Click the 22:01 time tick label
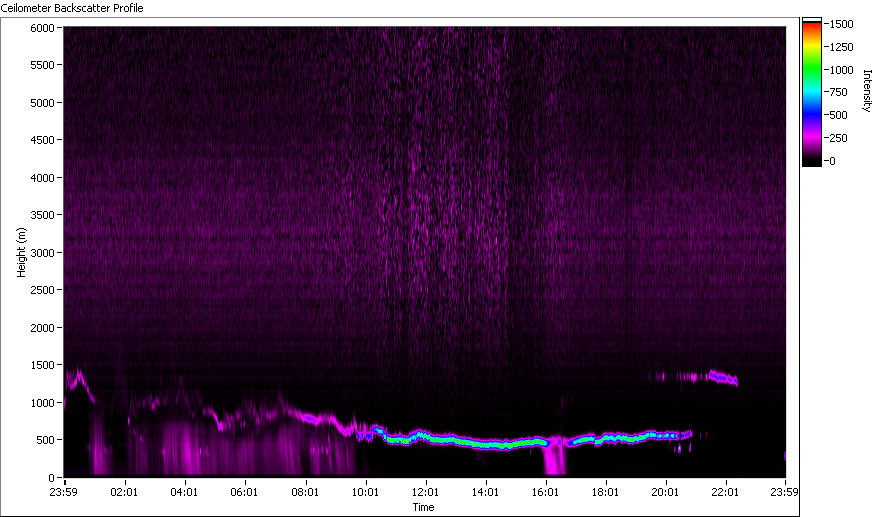This screenshot has width=876, height=517. click(725, 492)
